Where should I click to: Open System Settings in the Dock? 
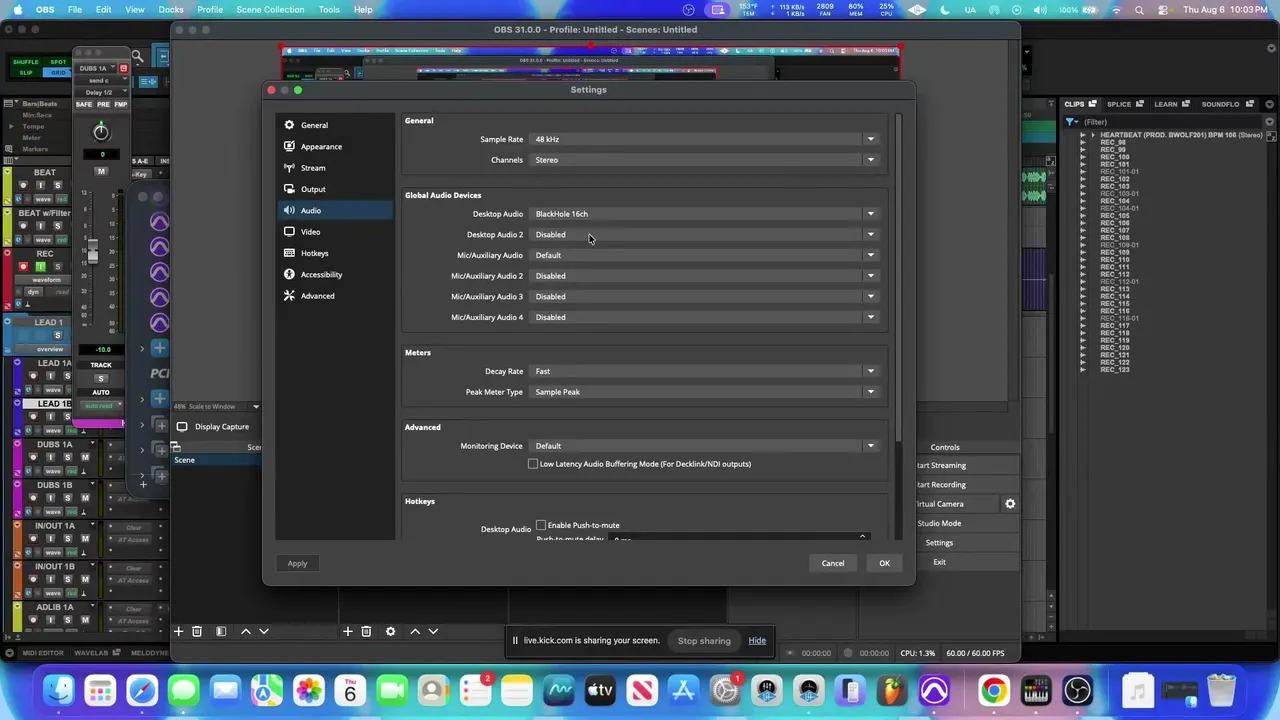coord(725,690)
